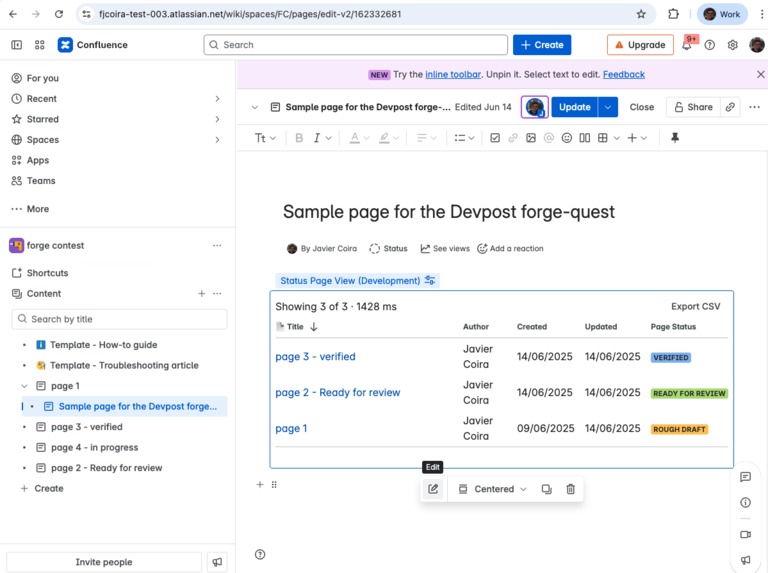The image size is (768, 573).
Task: Collapse the page header chevron
Action: (x=255, y=107)
